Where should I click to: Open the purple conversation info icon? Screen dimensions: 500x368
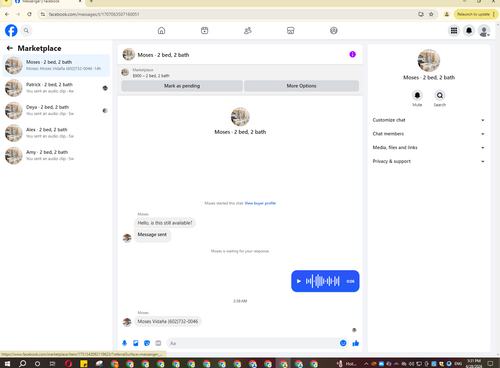click(x=352, y=54)
